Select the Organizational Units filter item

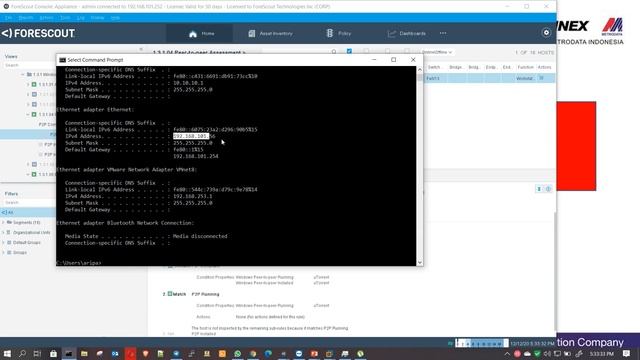pyautogui.click(x=31, y=233)
